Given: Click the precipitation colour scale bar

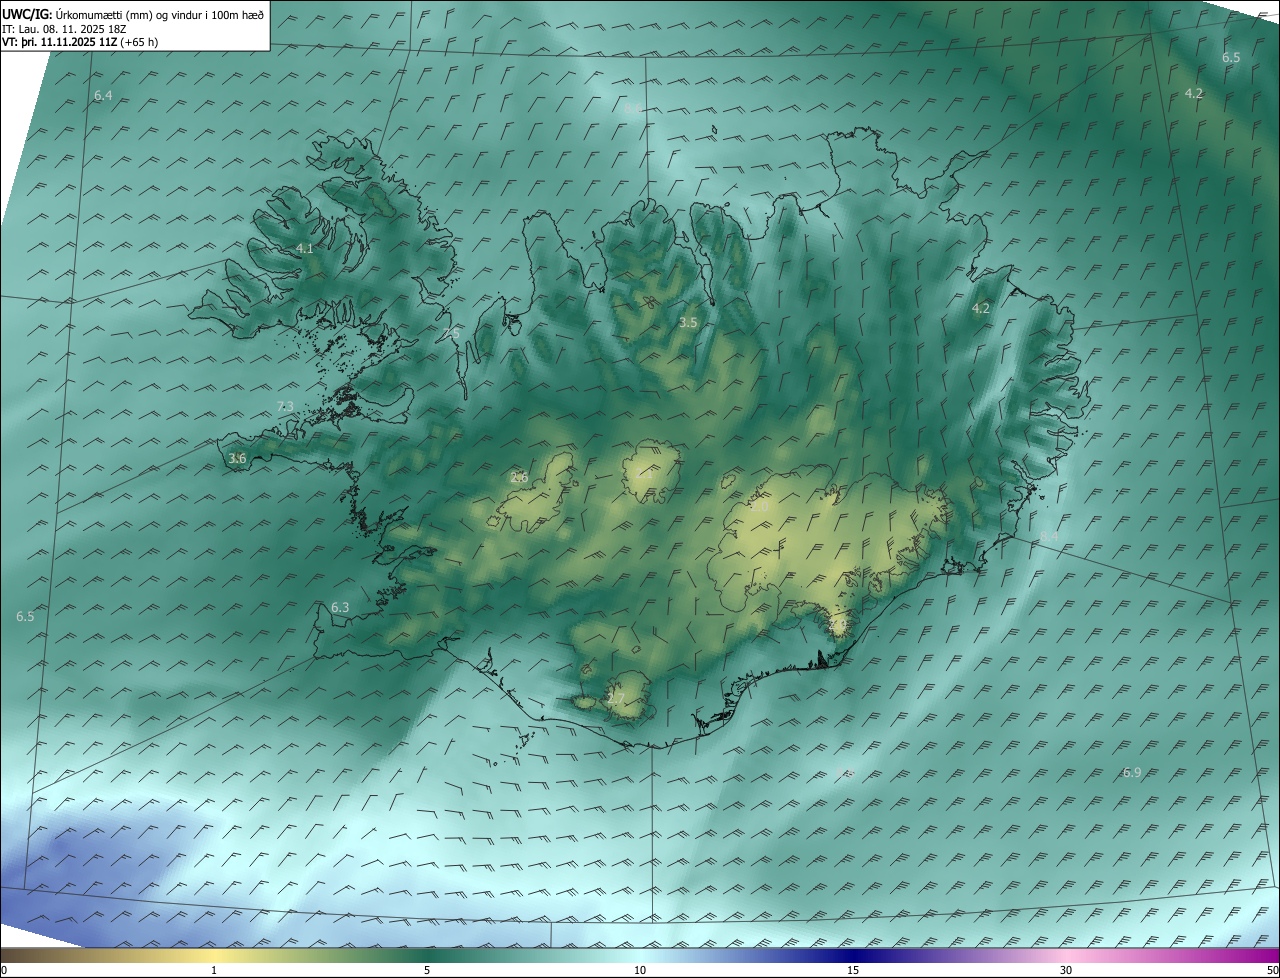Looking at the screenshot, I should pyautogui.click(x=640, y=955).
